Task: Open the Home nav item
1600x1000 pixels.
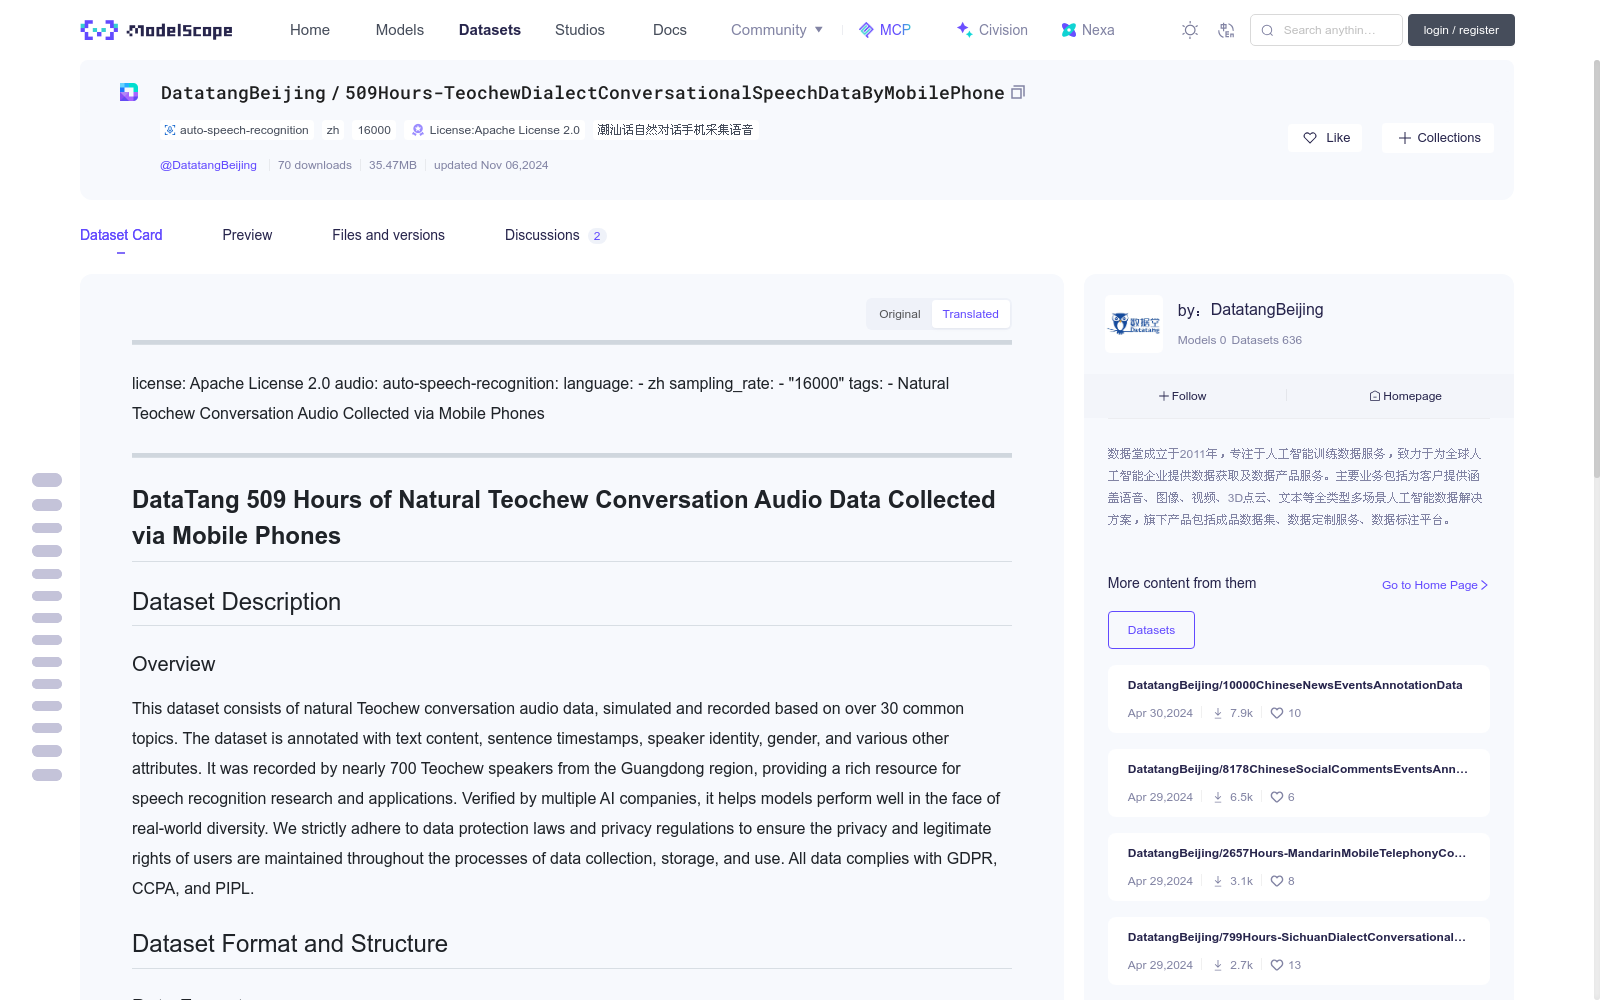Action: tap(310, 30)
